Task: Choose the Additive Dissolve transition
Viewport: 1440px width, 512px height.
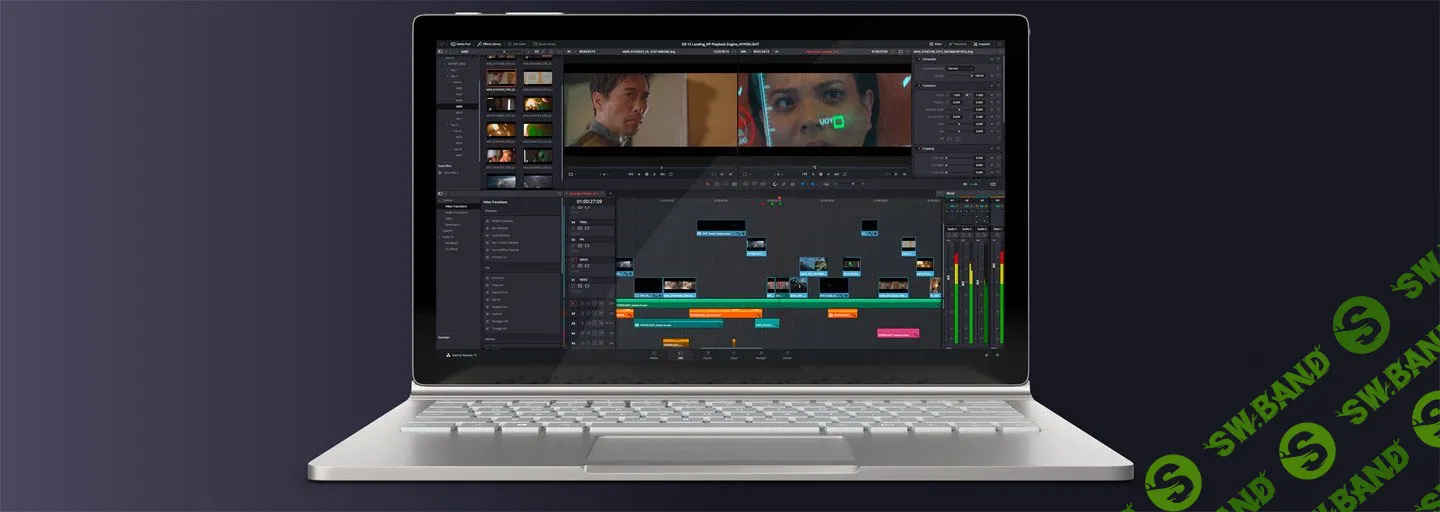Action: pyautogui.click(x=502, y=221)
